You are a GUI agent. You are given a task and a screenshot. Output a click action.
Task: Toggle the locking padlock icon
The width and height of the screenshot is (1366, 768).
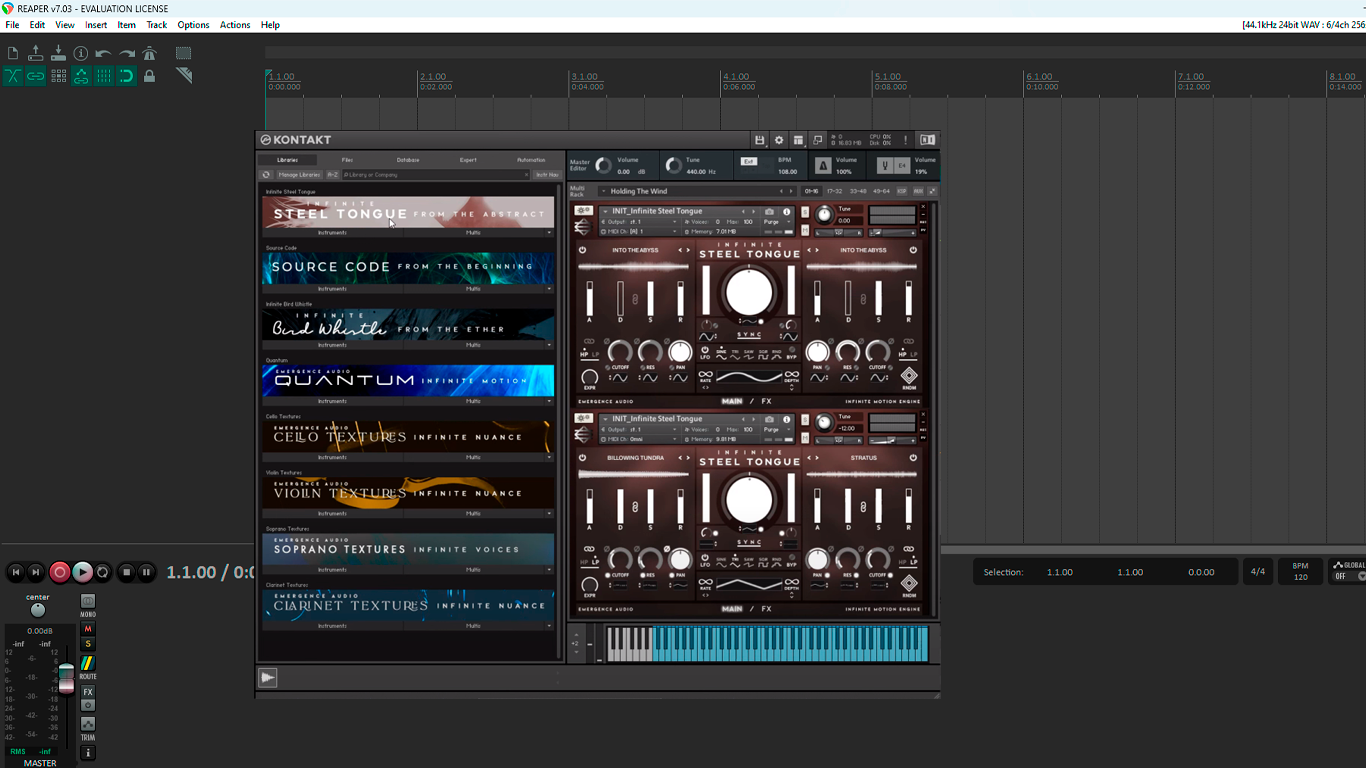[x=150, y=76]
